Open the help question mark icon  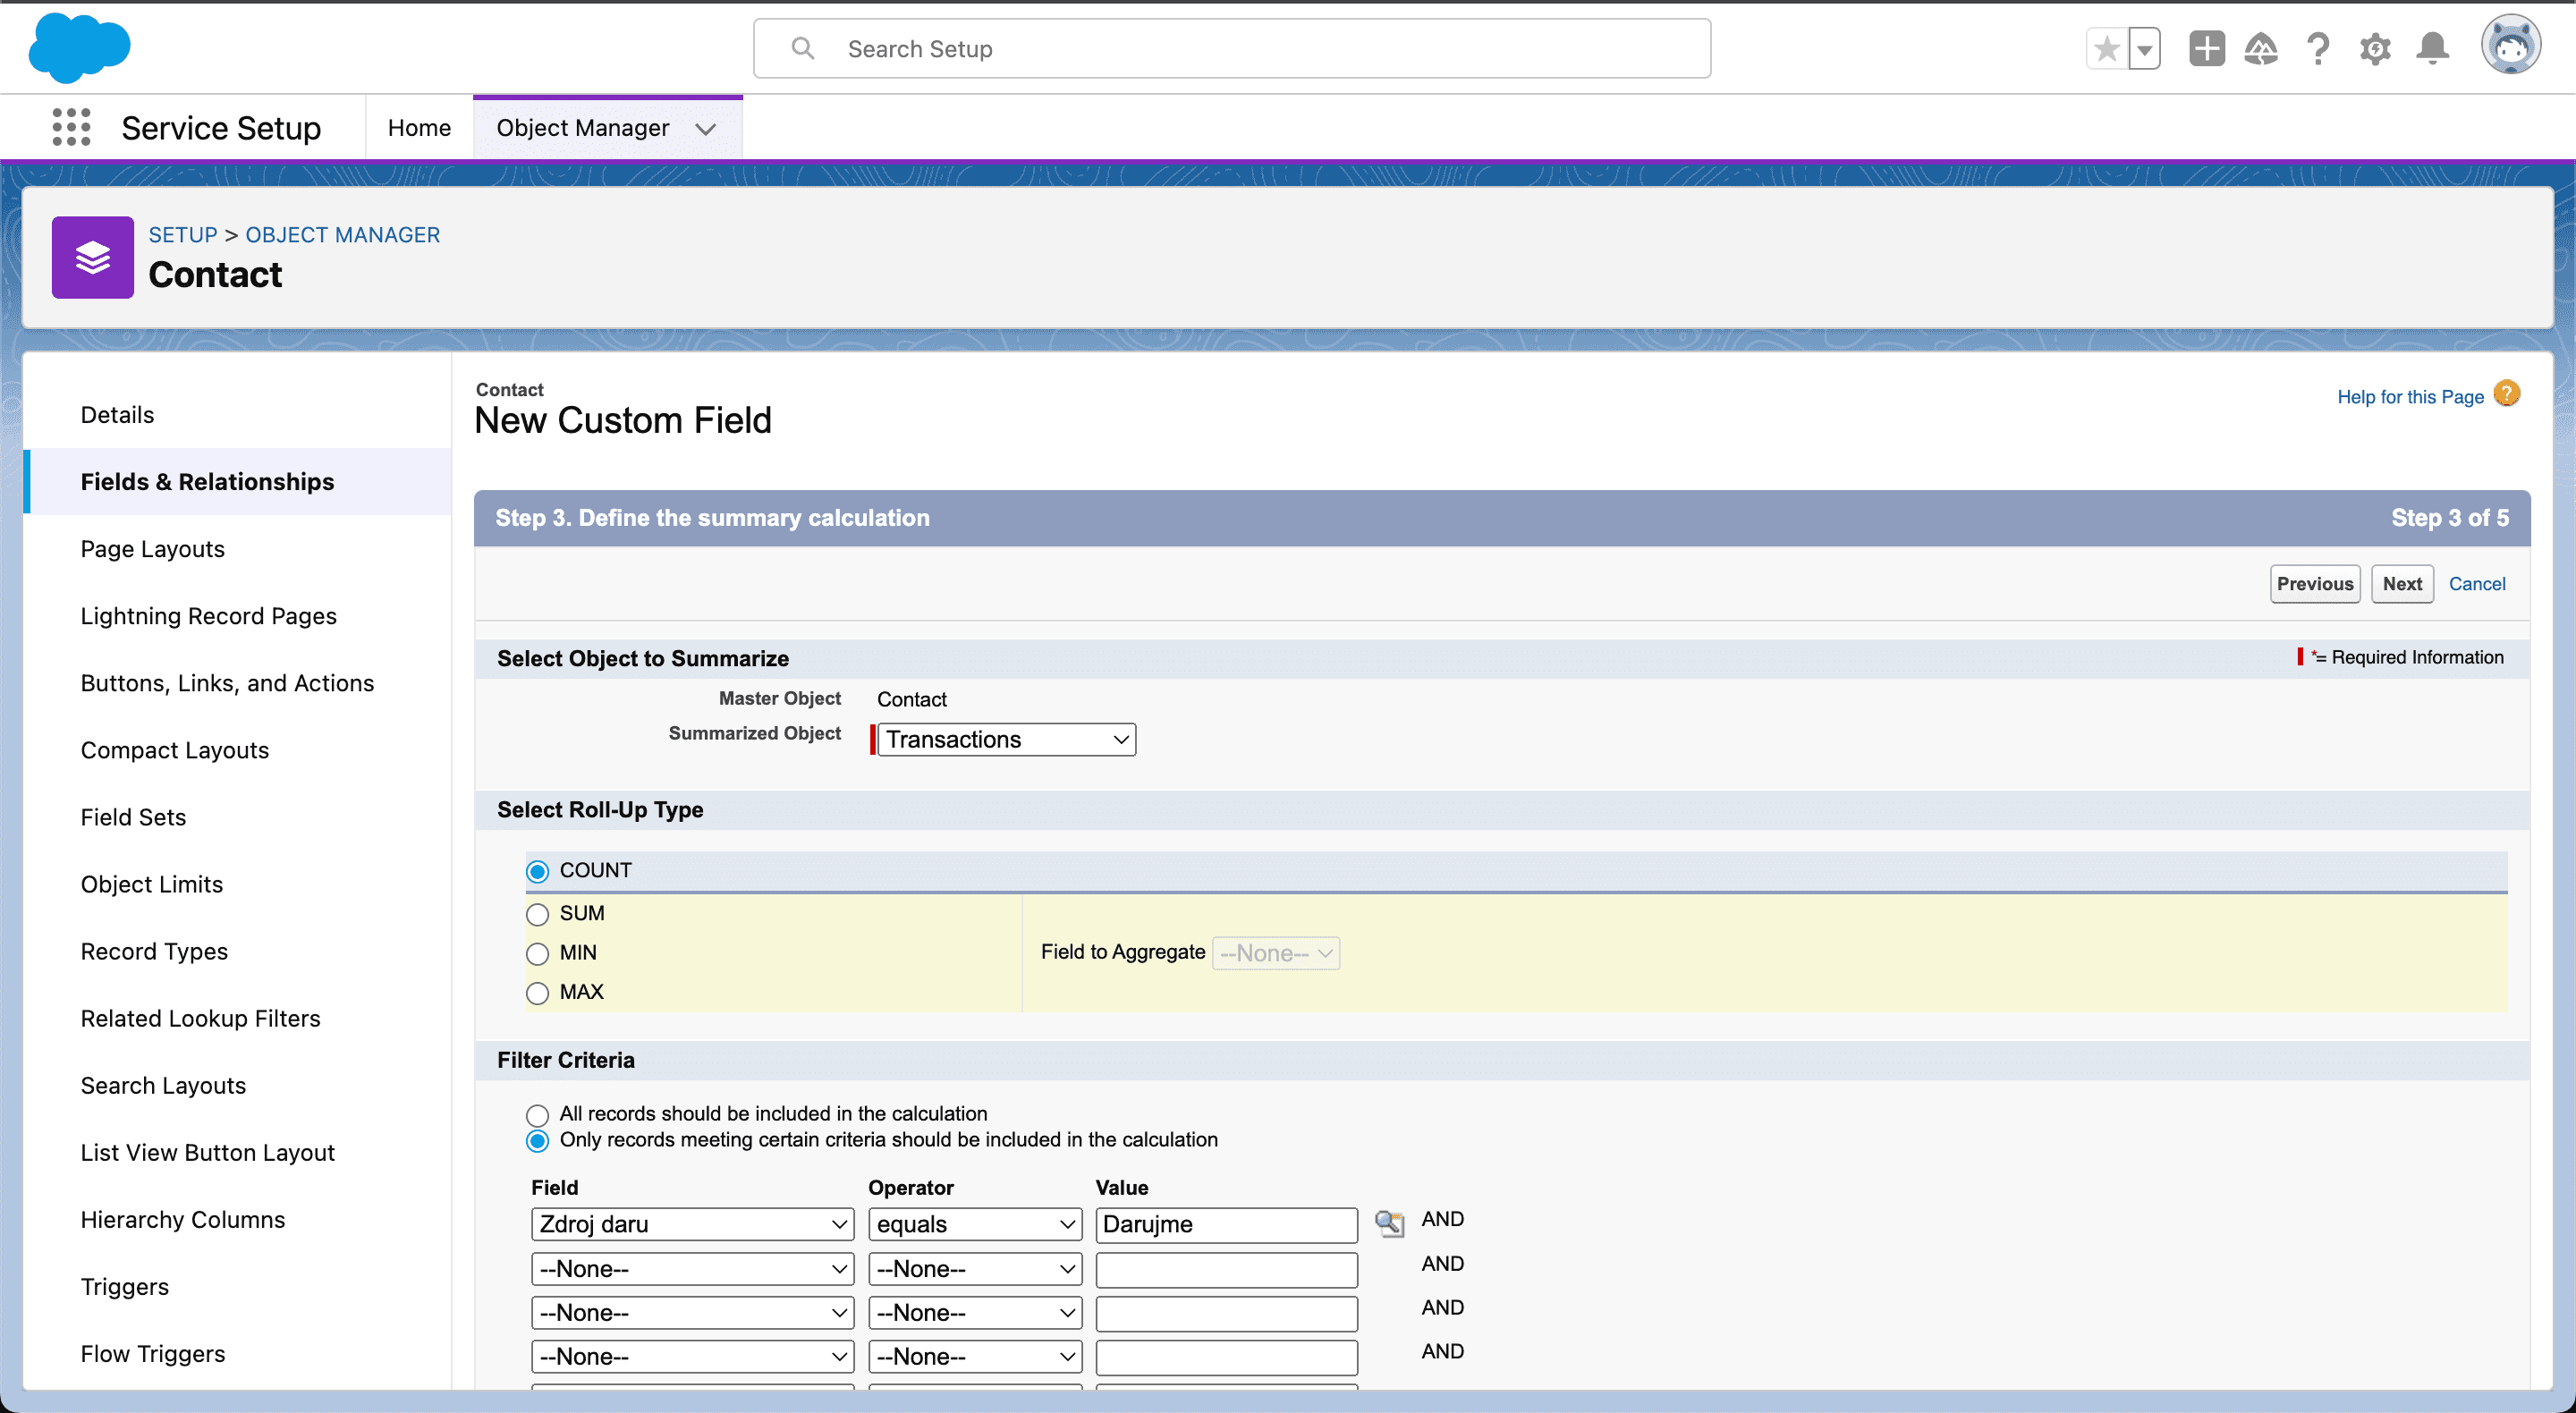[x=2317, y=48]
